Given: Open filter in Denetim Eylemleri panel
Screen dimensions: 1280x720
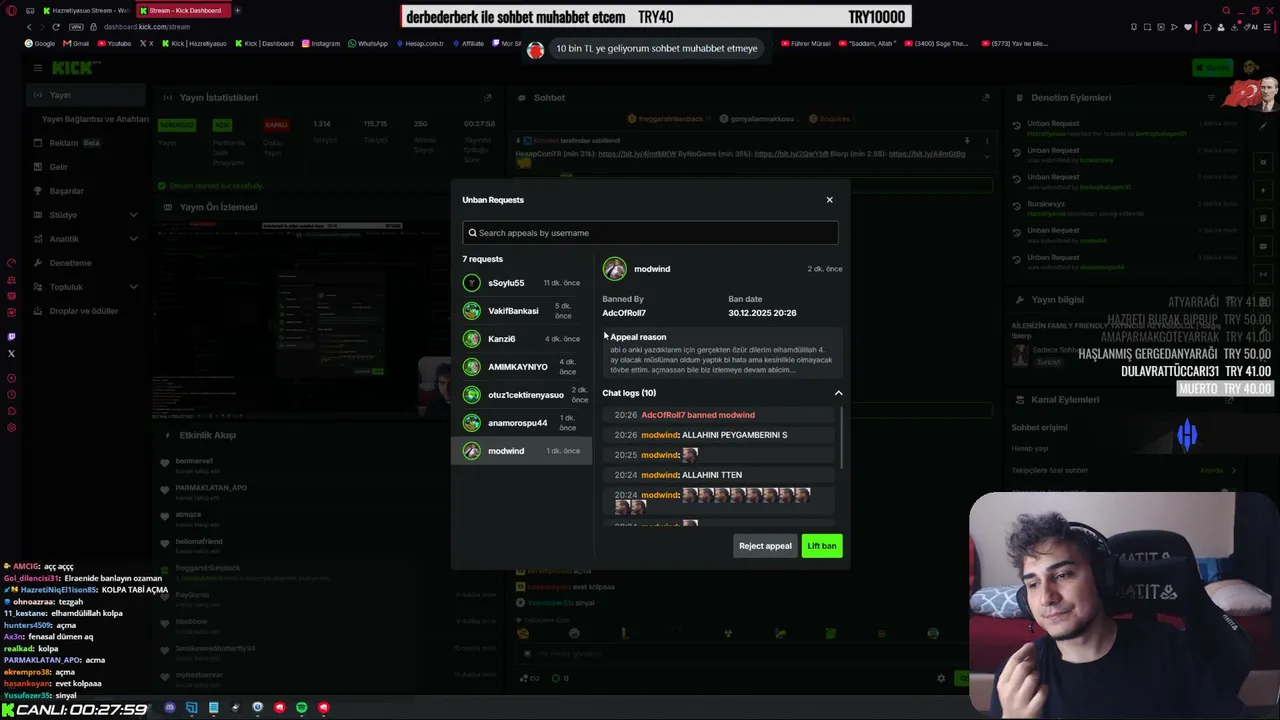Looking at the screenshot, I should 1211,98.
